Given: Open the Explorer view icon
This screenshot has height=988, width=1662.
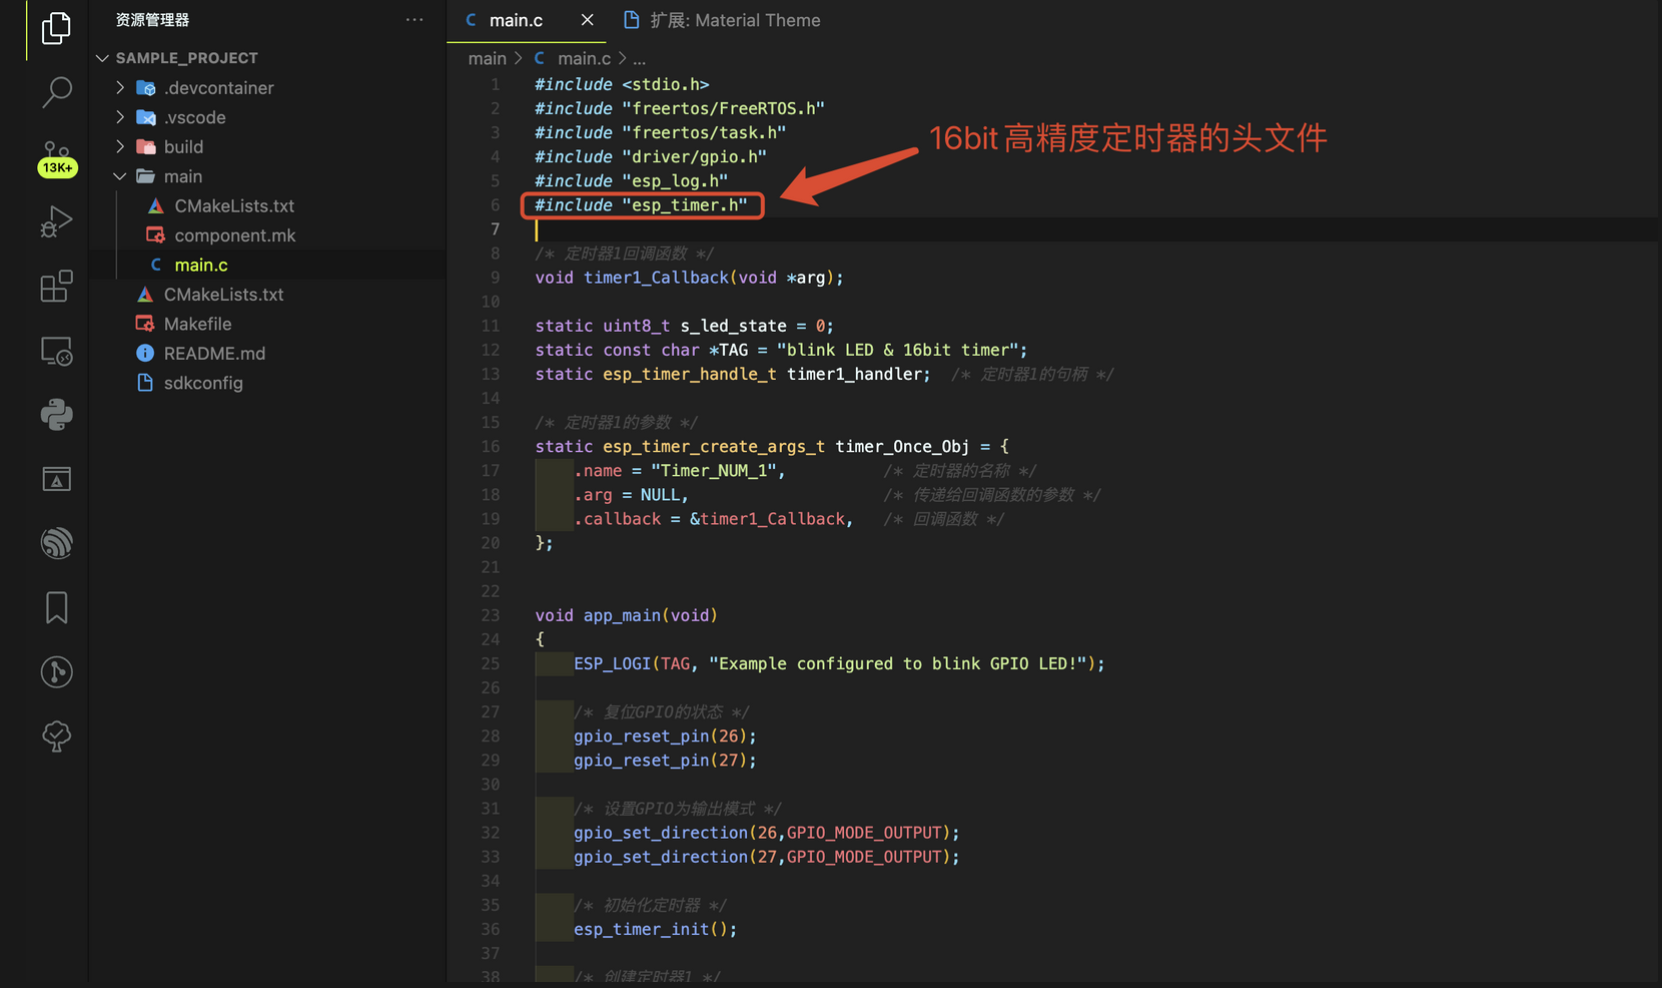Looking at the screenshot, I should pos(56,28).
